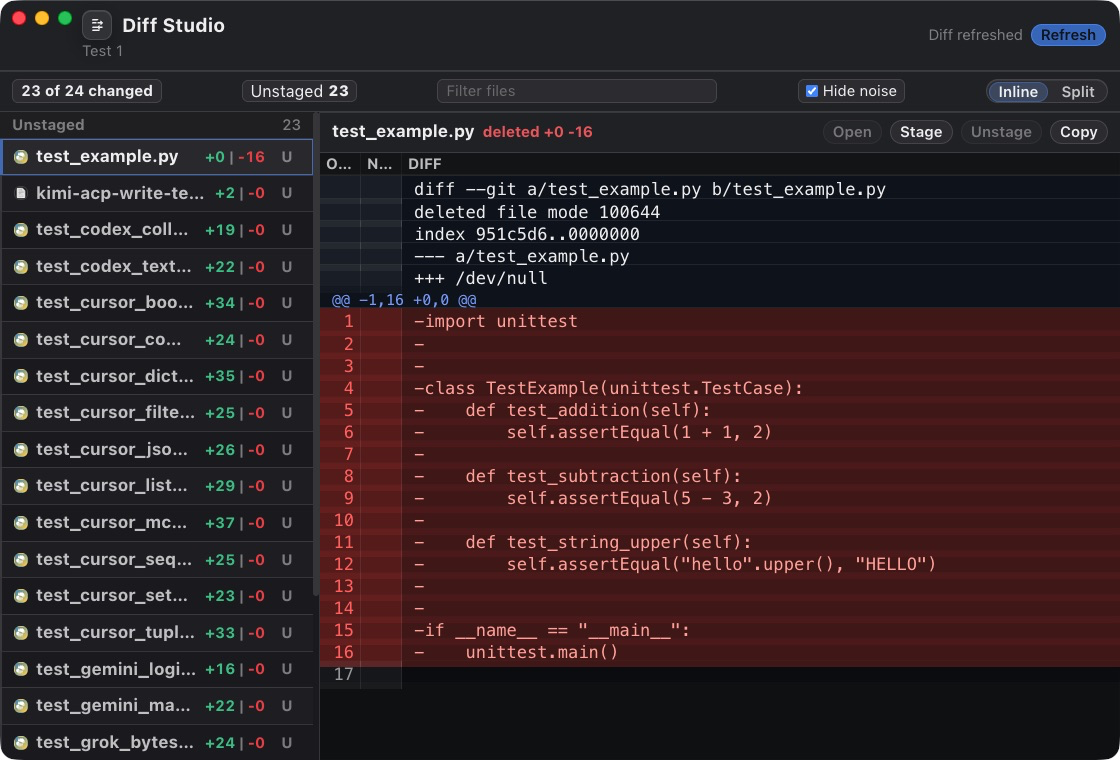Stage test_example.py

921,132
